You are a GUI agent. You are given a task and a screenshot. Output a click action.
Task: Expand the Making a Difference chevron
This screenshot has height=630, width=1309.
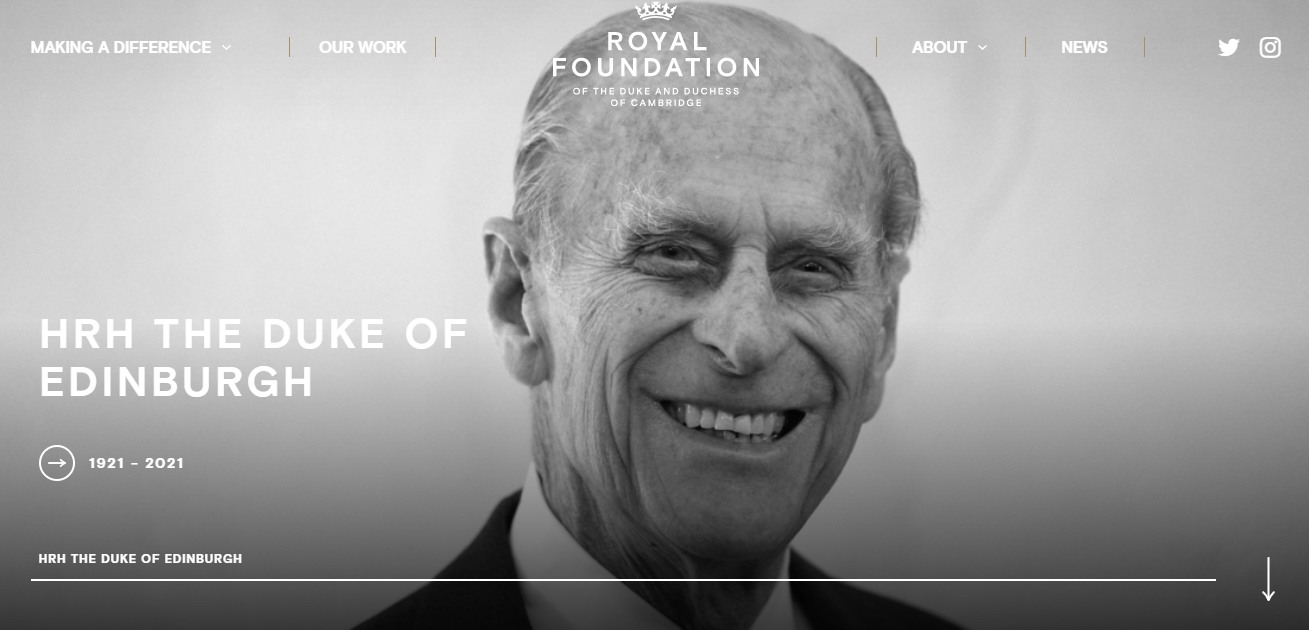point(227,47)
